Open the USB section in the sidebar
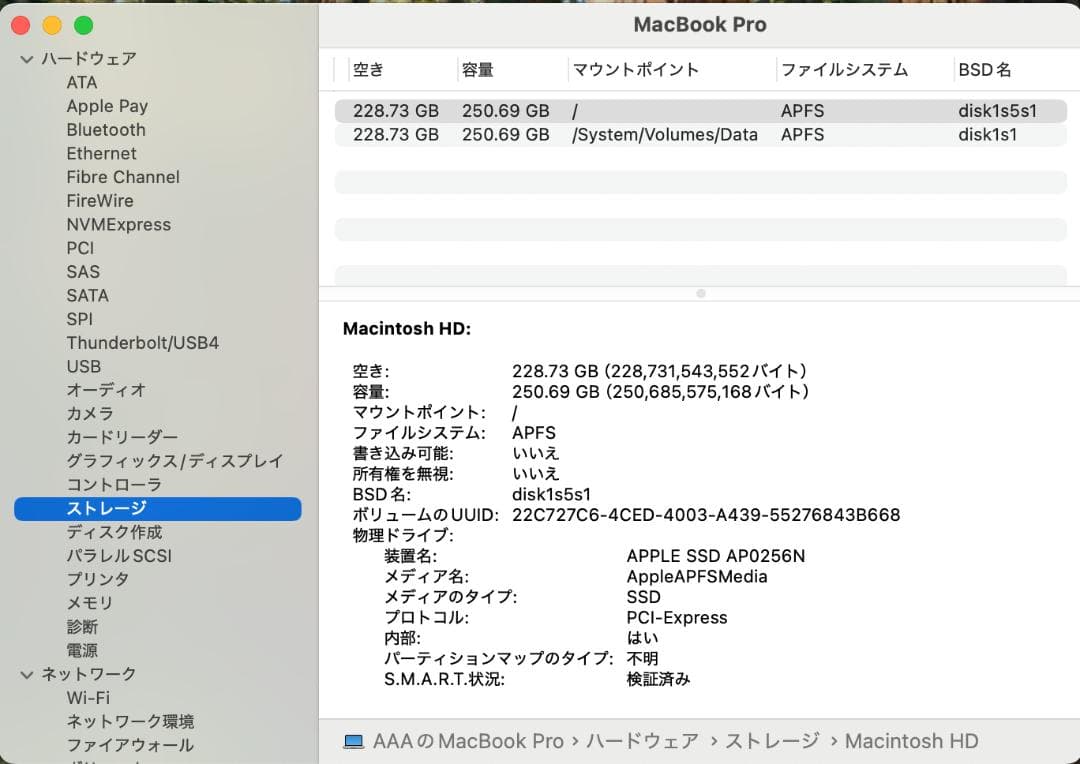 84,366
